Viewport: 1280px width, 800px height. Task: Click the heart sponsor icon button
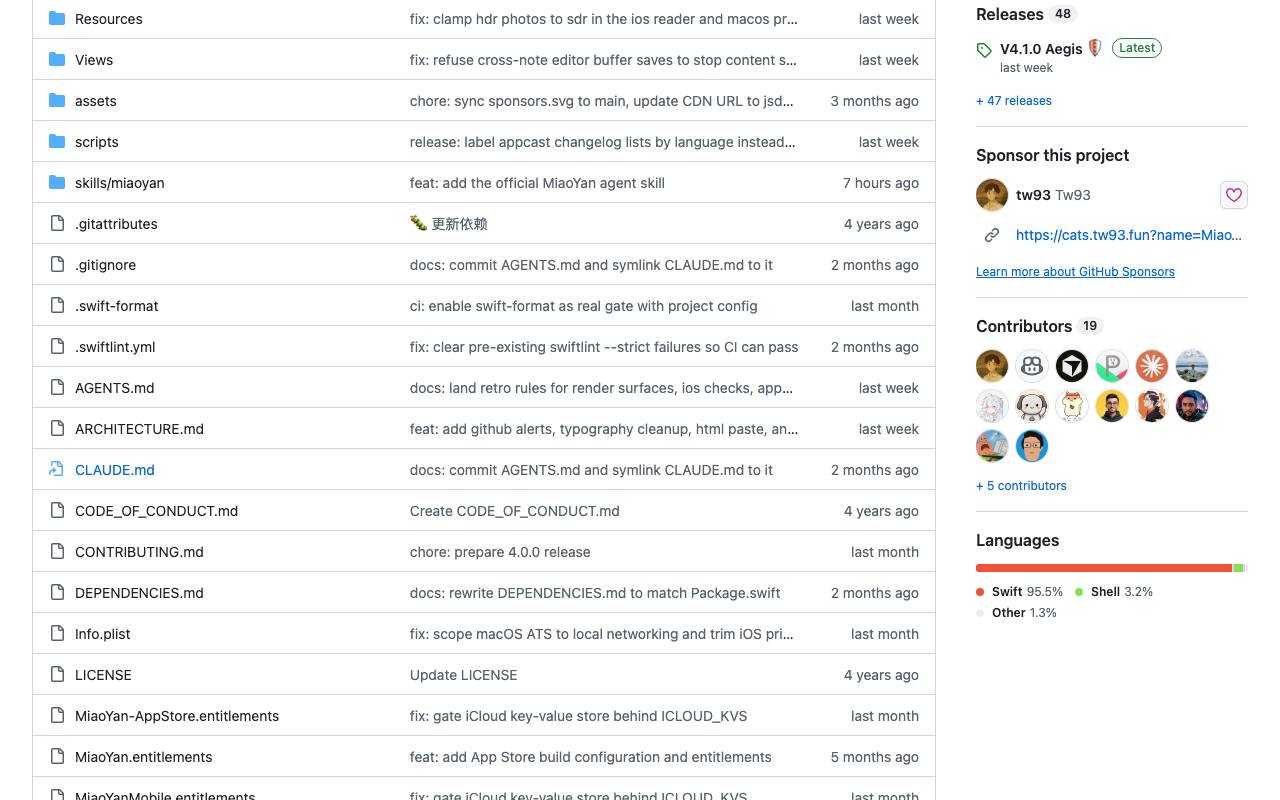pyautogui.click(x=1234, y=195)
